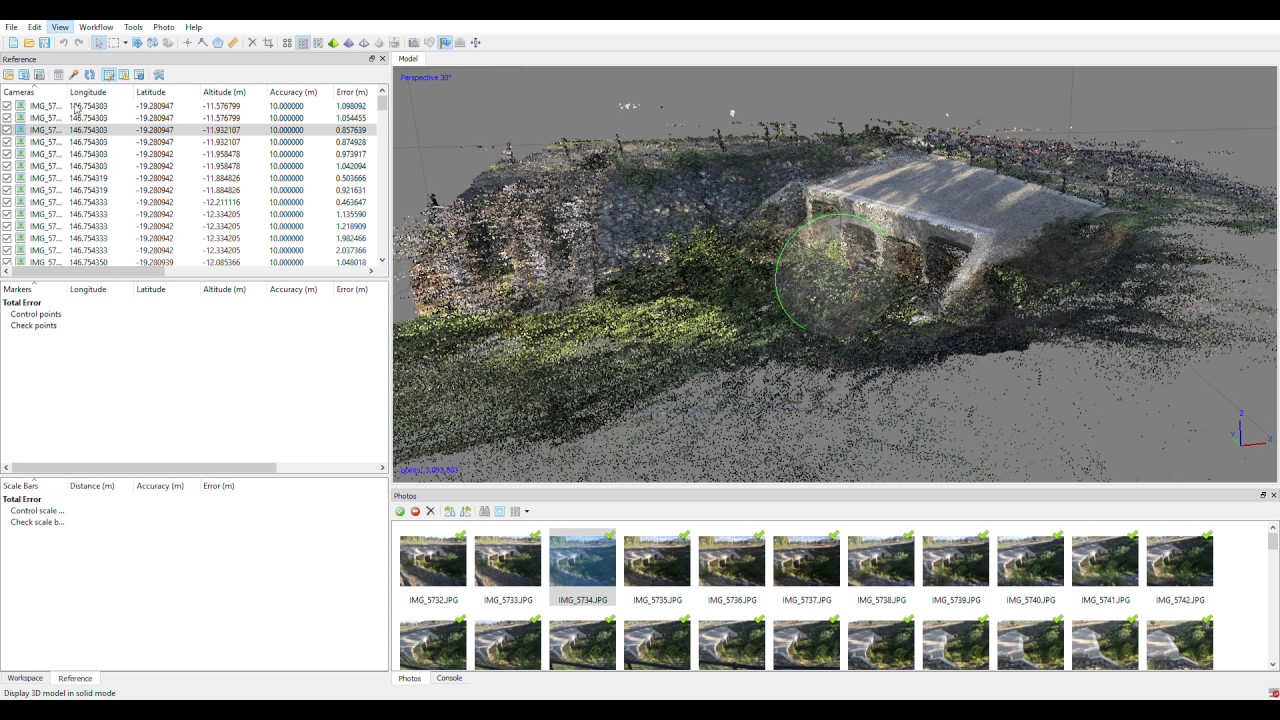This screenshot has height=720, width=1280.
Task: Uncheck camera row with error 1.098092
Action: (7, 106)
